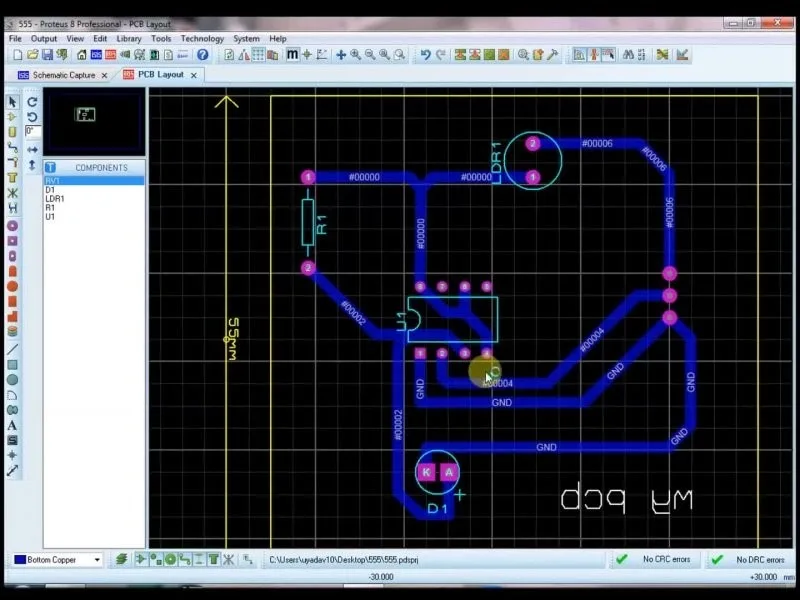Image resolution: width=800 pixels, height=600 pixels.
Task: Close the Schematic Capture tab
Action: [x=105, y=75]
